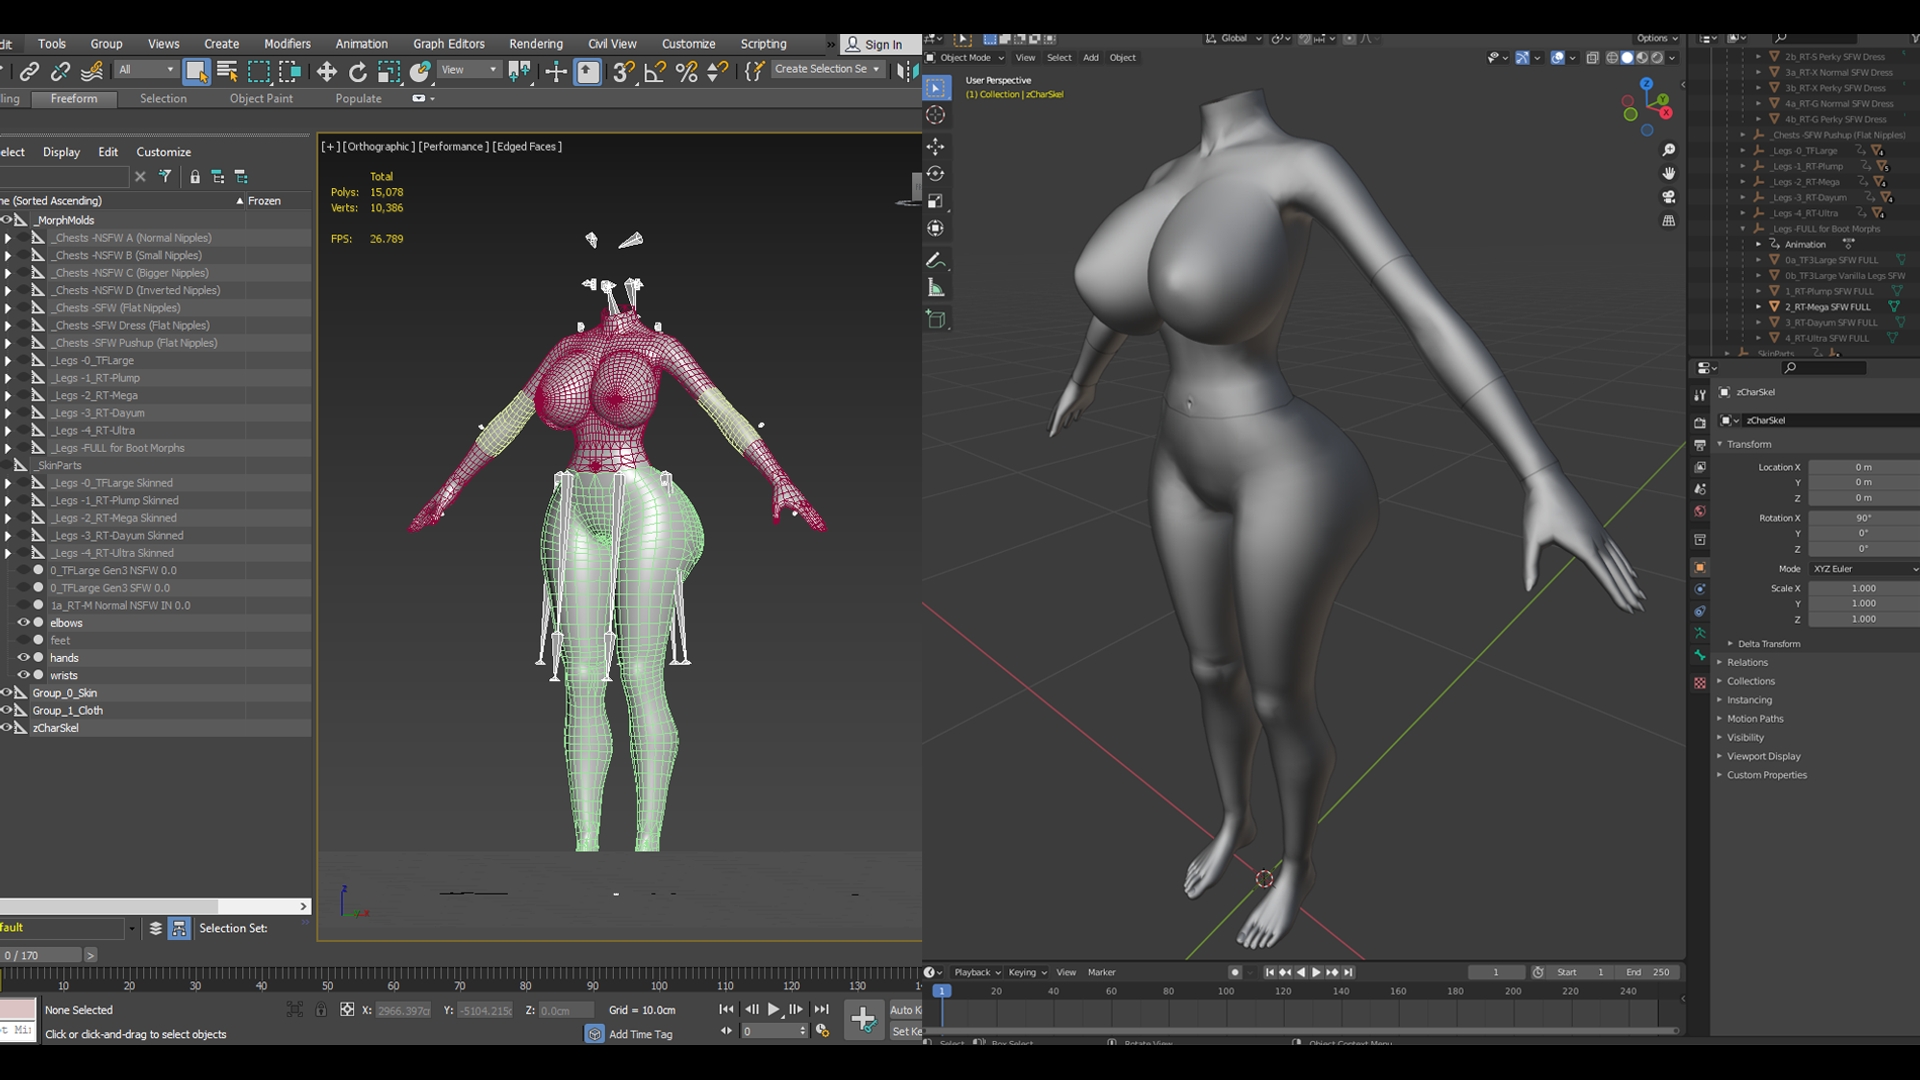
Task: Toggle the 3D Snaps icon
Action: (624, 71)
